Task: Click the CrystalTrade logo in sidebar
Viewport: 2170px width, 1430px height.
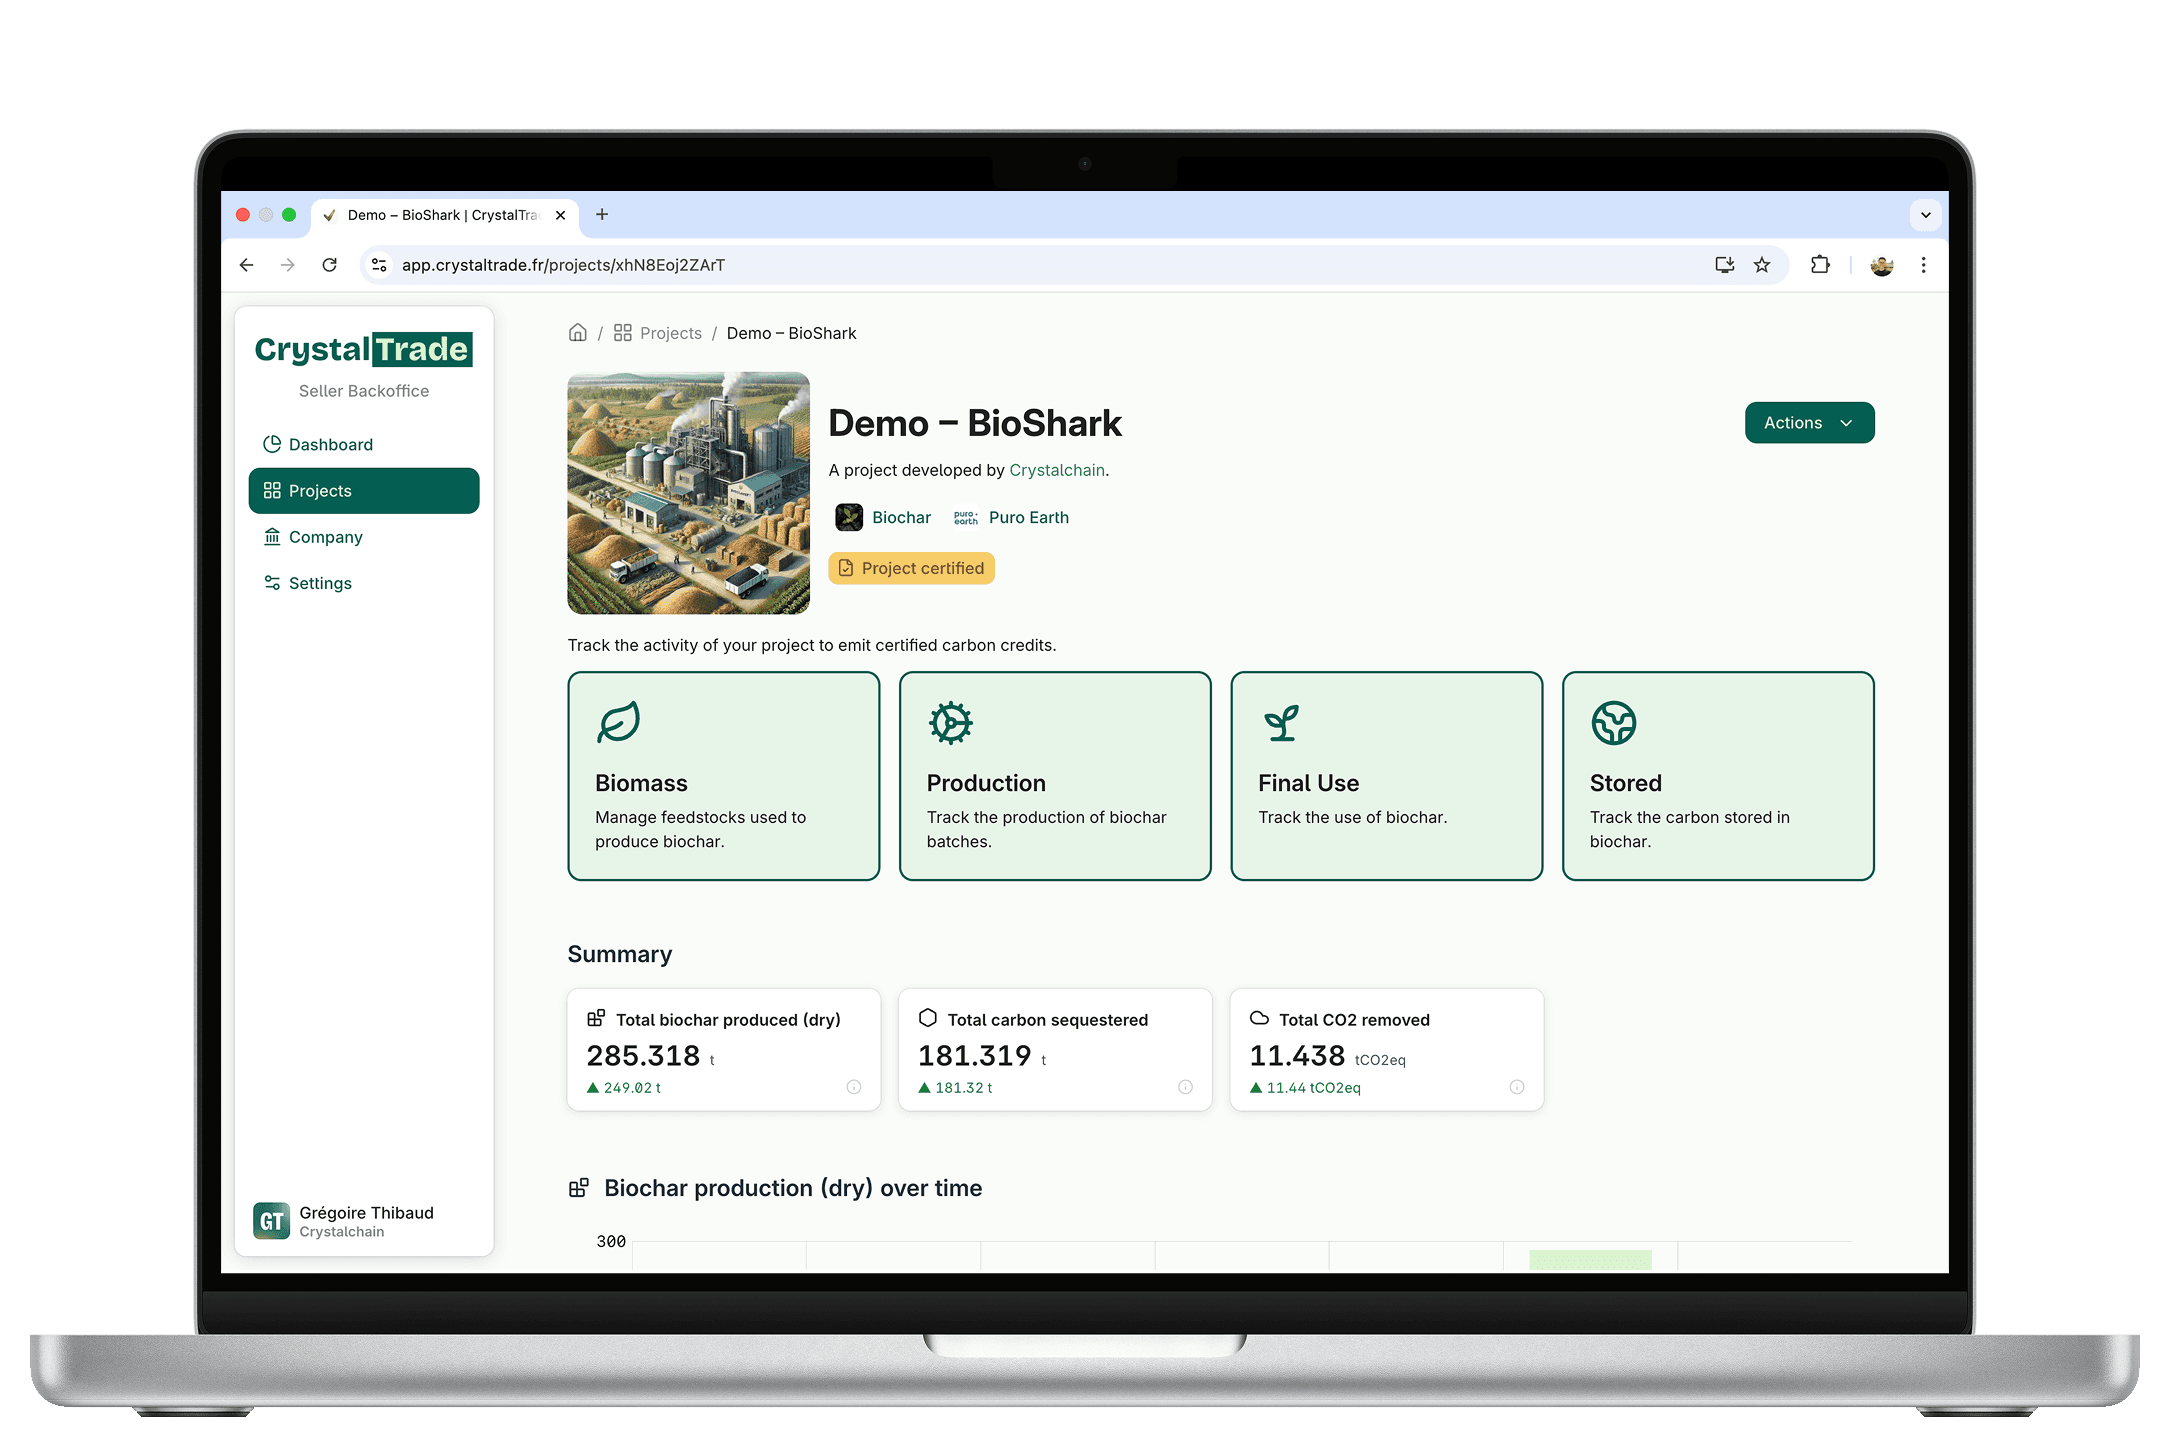Action: point(364,349)
